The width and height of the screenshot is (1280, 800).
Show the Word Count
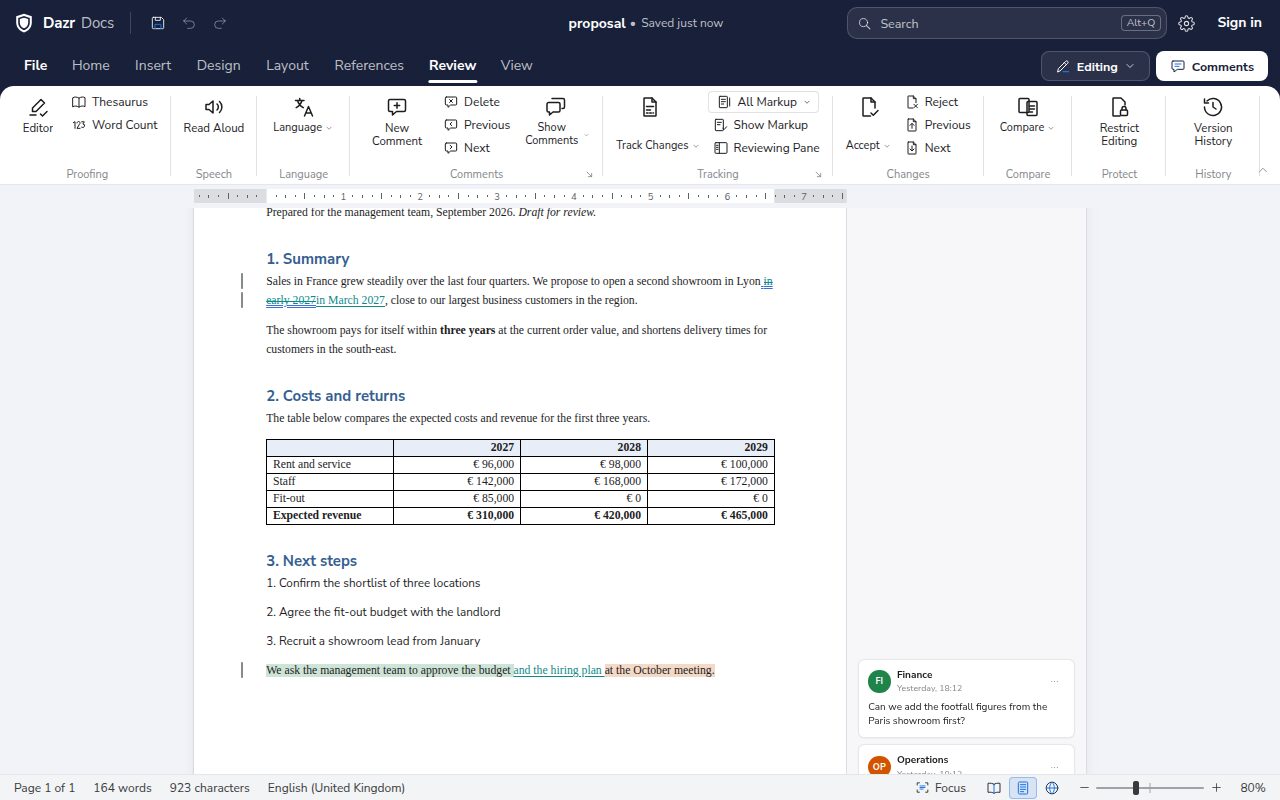(115, 125)
